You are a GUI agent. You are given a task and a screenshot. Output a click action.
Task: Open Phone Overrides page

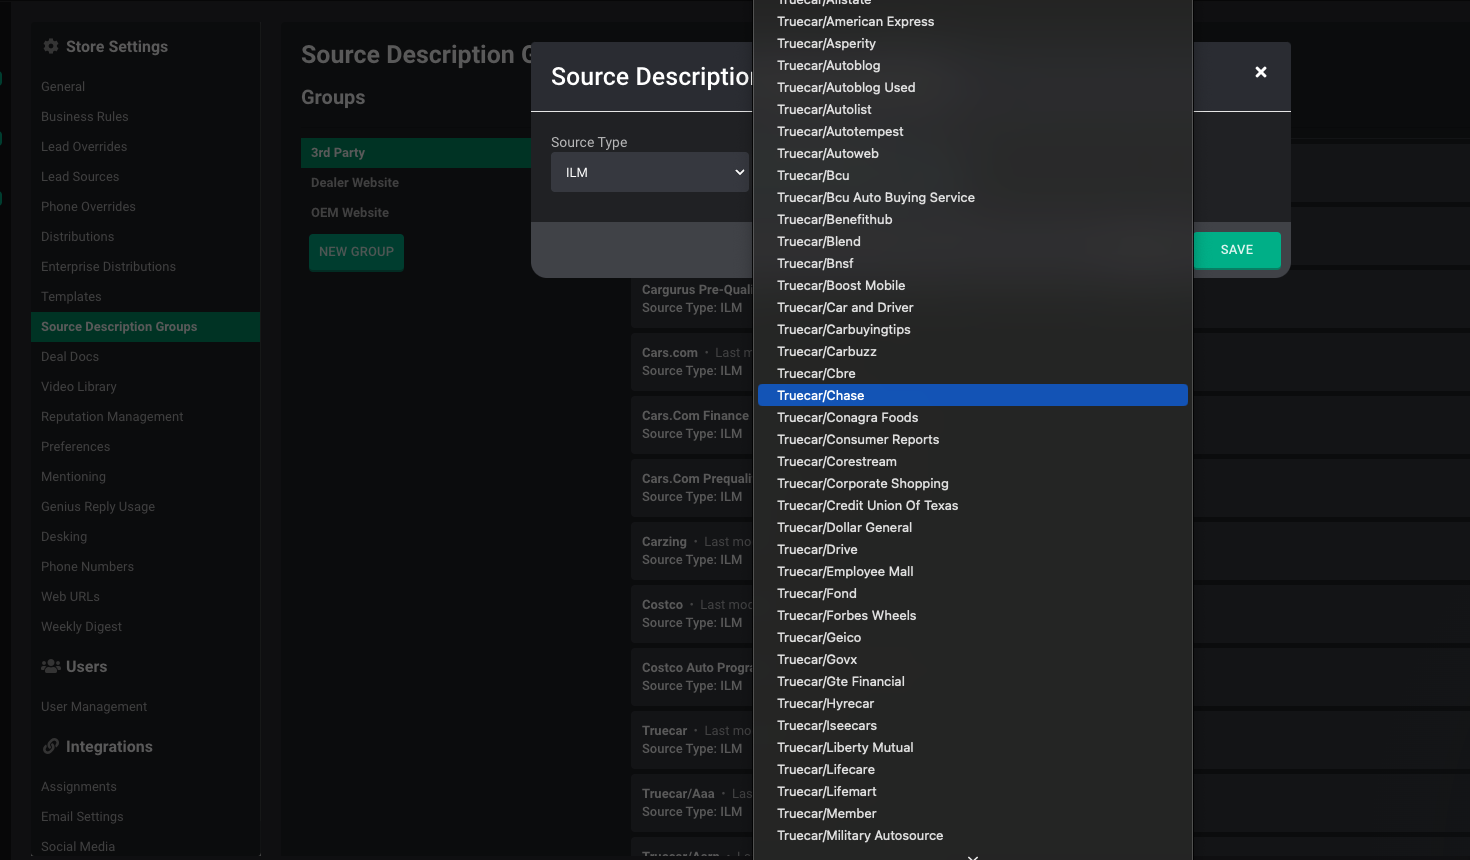(88, 207)
